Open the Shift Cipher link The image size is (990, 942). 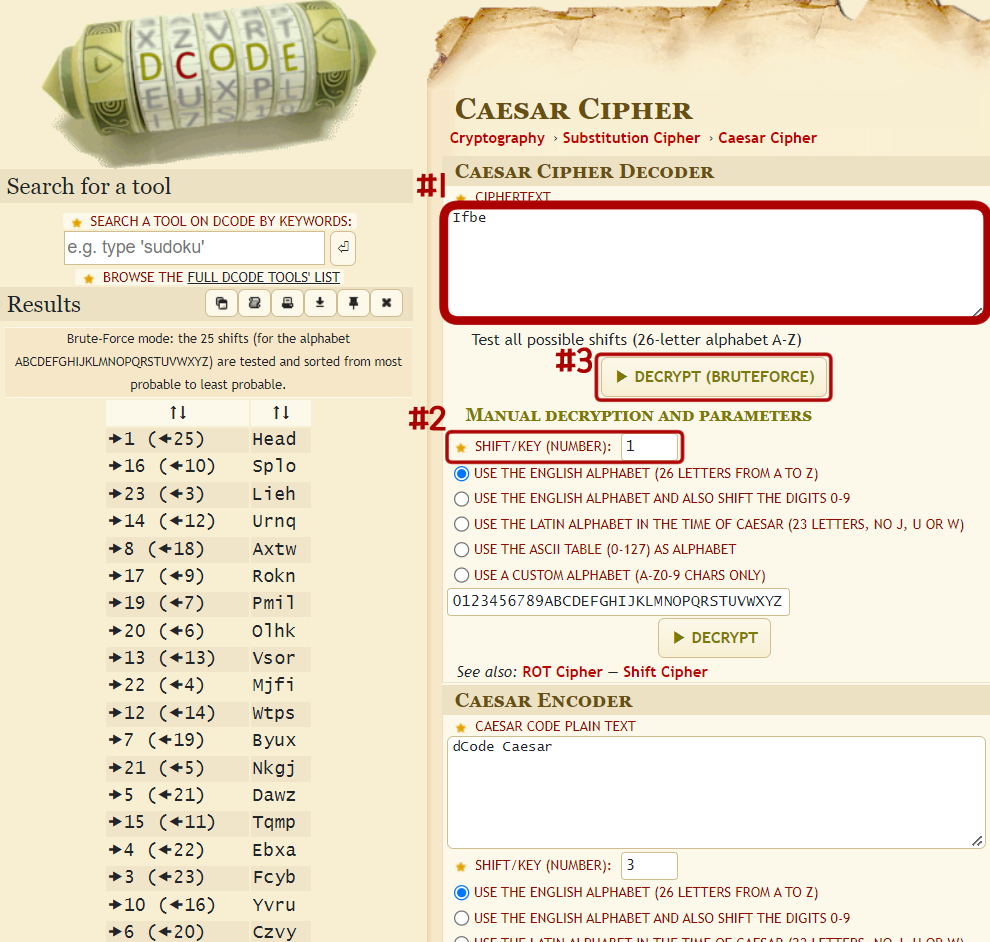tap(665, 672)
